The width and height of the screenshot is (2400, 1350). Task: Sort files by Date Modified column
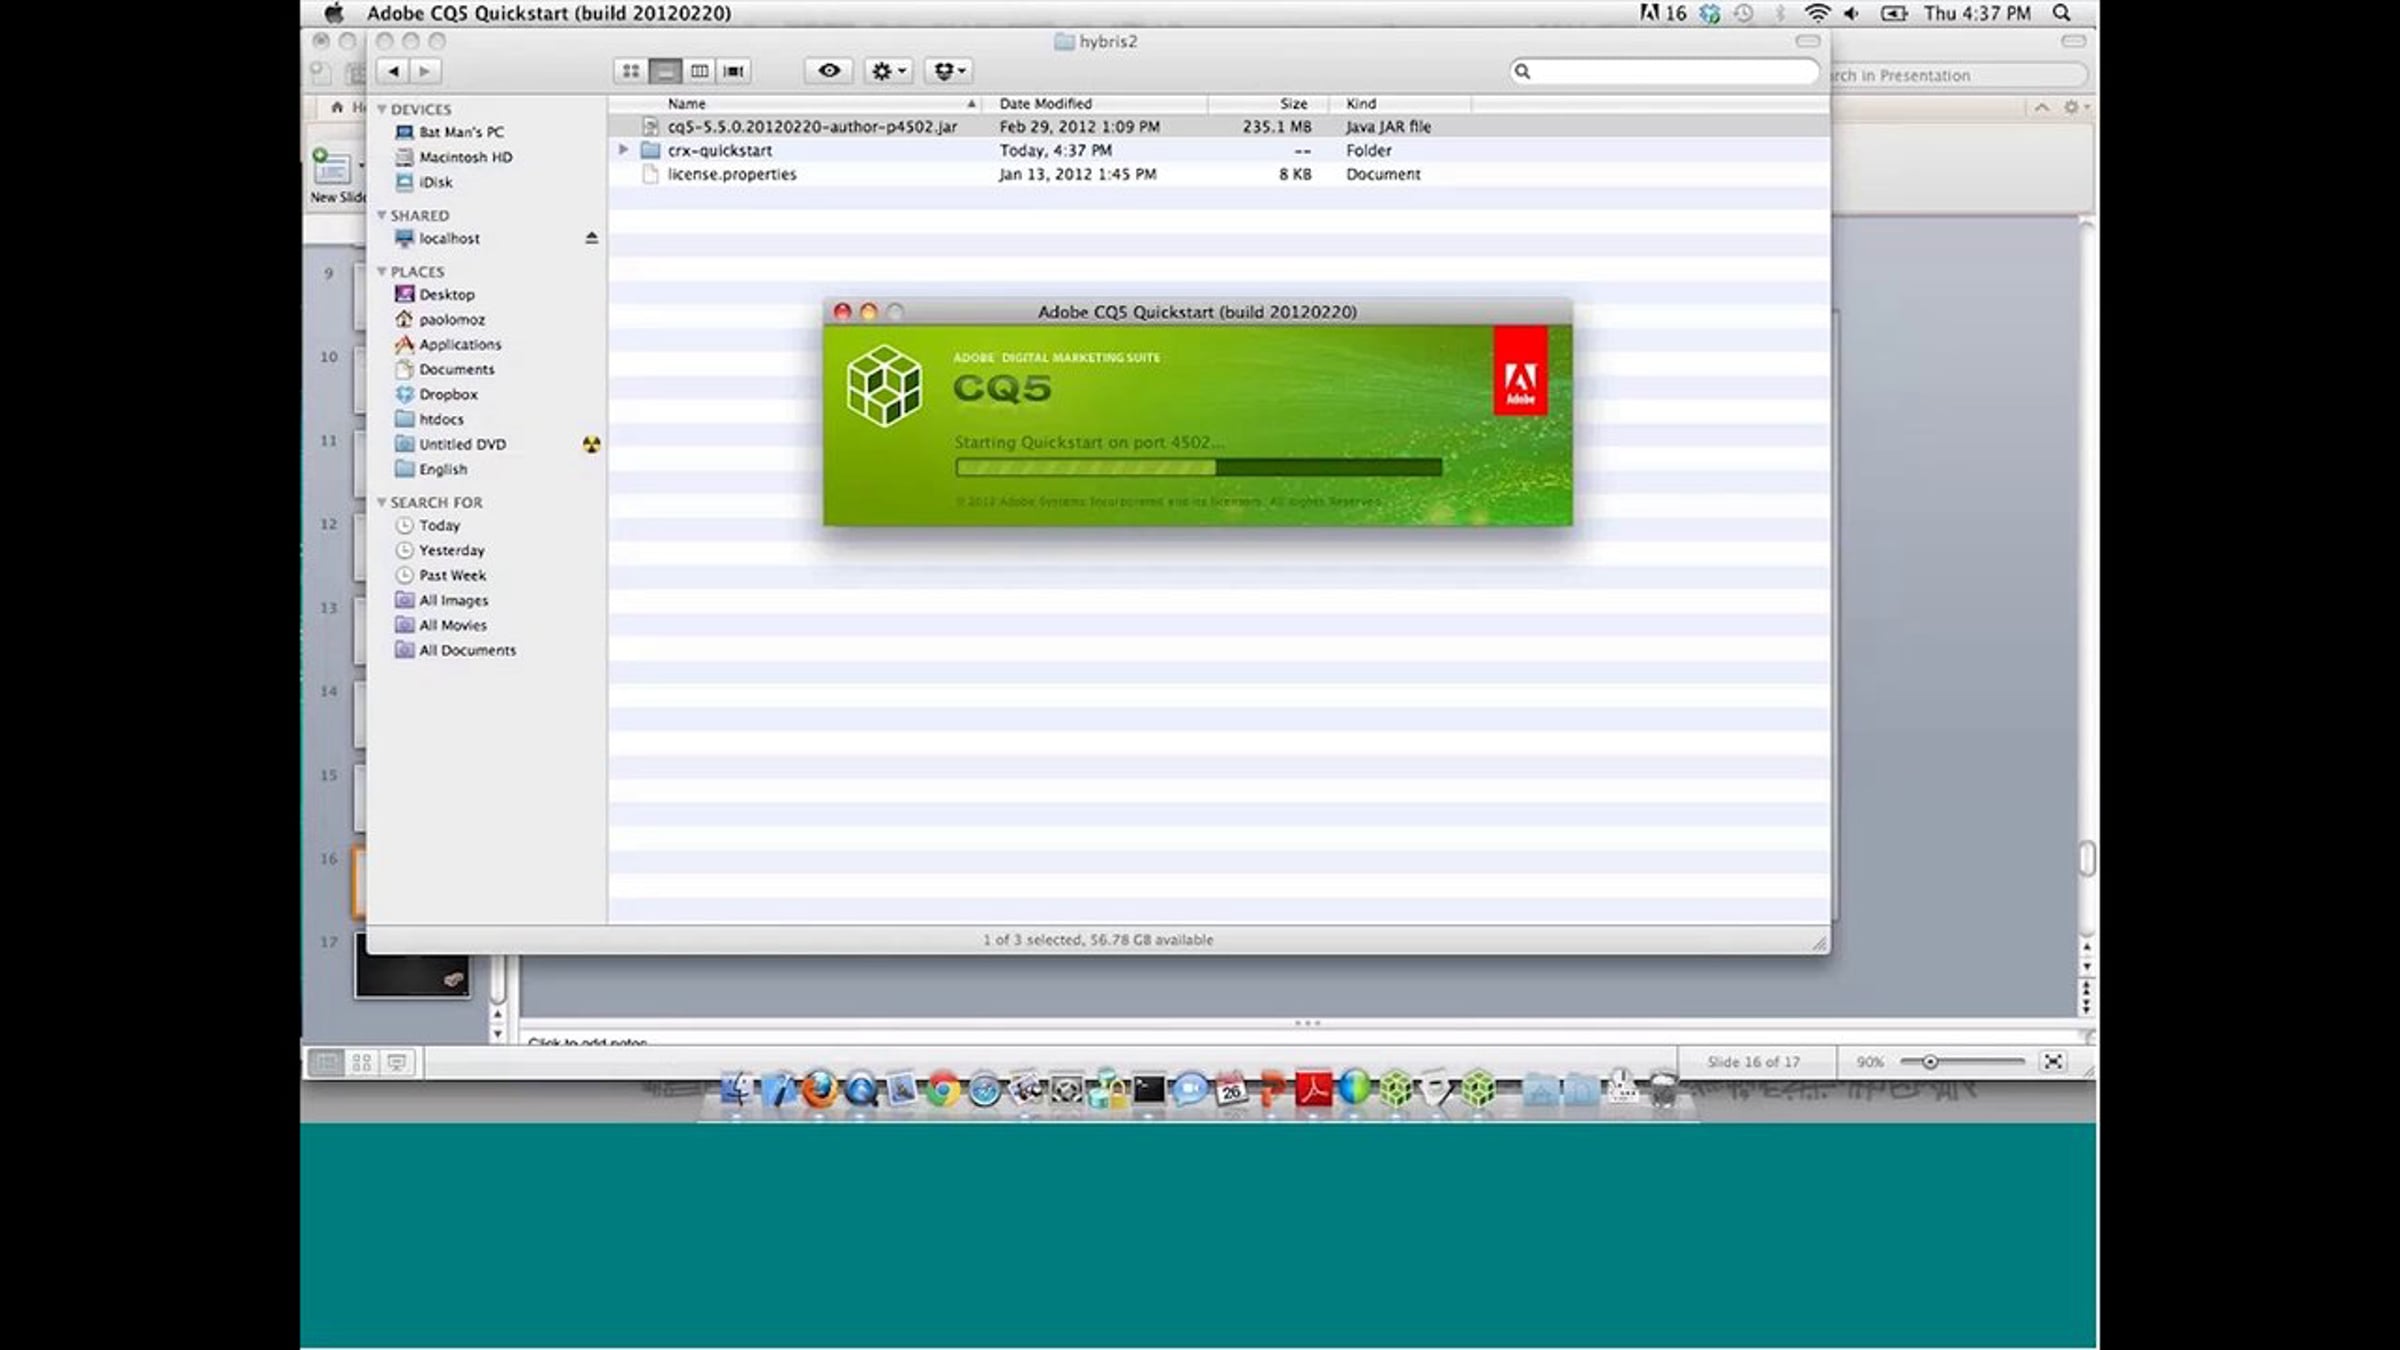pos(1045,104)
